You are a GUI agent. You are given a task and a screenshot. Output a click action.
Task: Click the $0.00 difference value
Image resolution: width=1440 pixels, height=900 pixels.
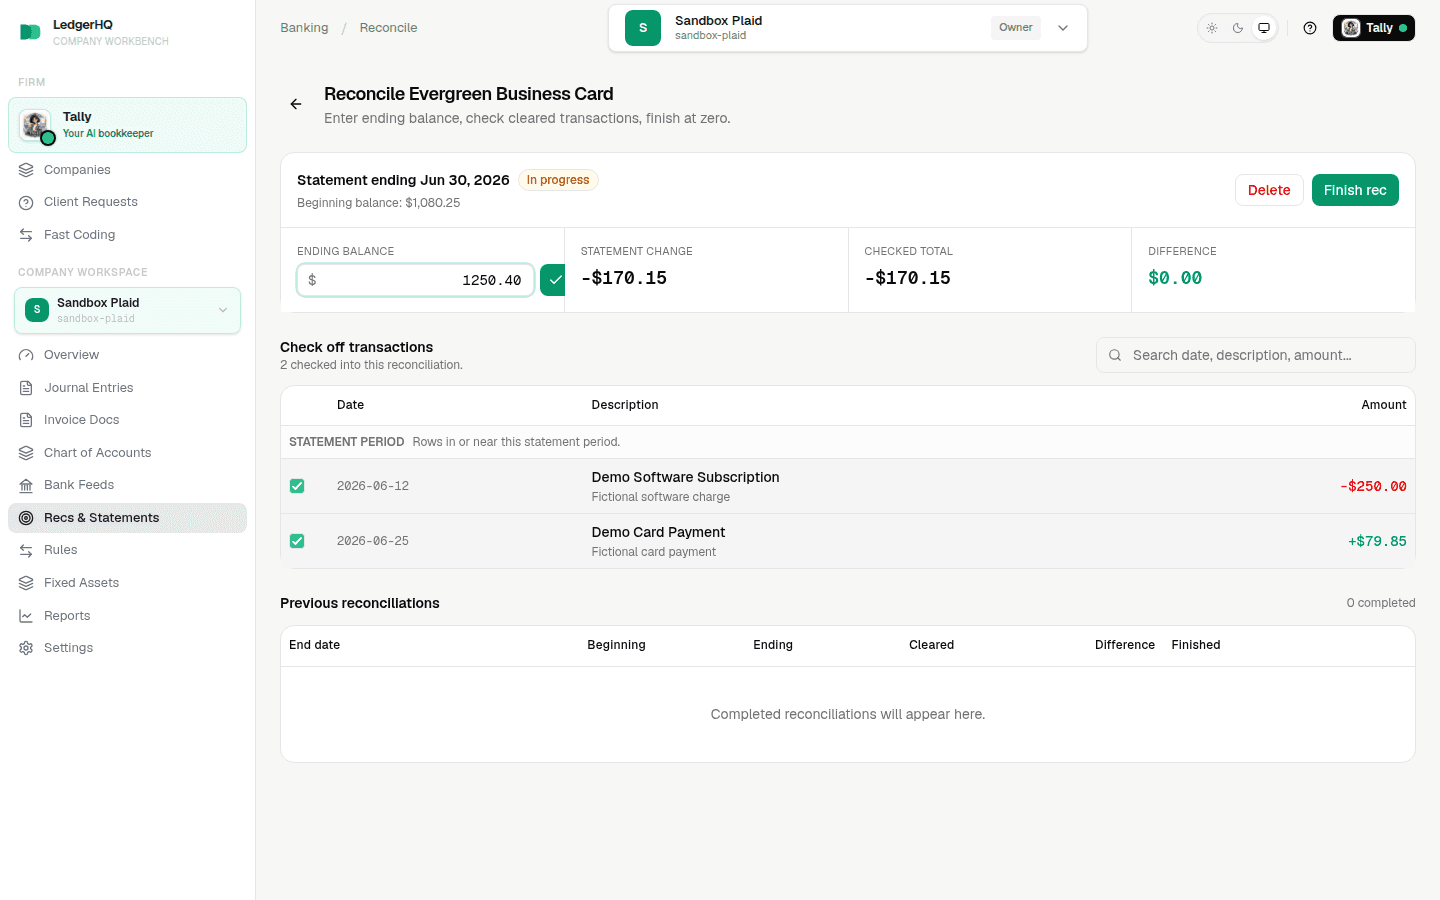1175,278
